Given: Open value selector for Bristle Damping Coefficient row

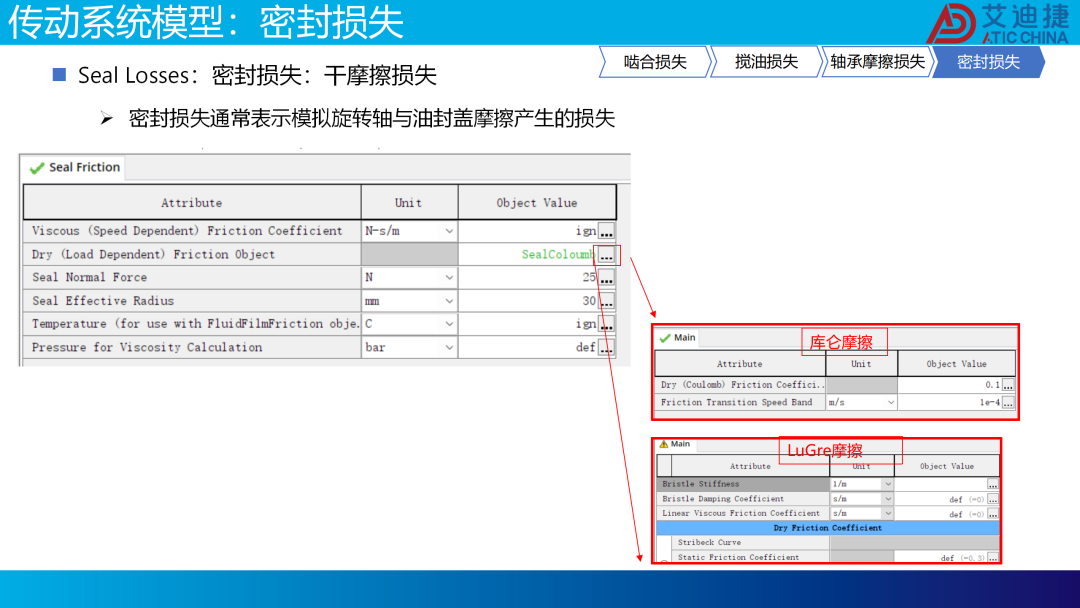Looking at the screenshot, I should click(993, 499).
